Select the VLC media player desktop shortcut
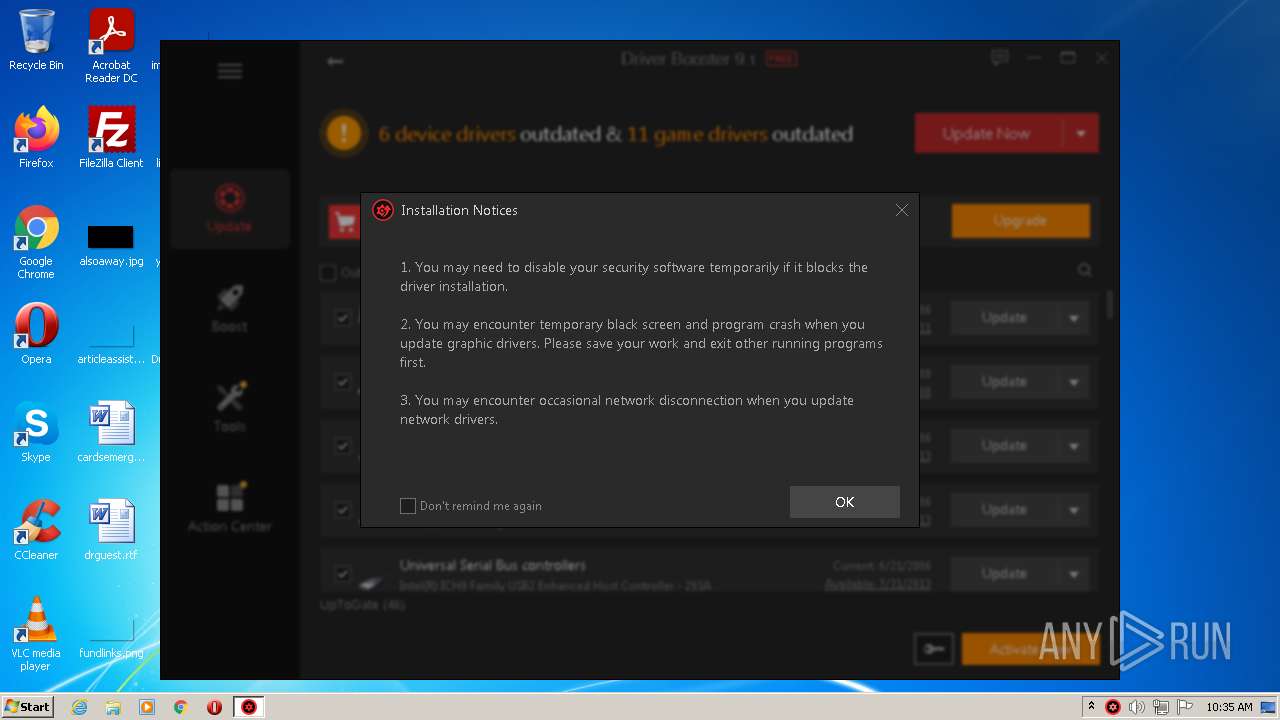 click(36, 634)
